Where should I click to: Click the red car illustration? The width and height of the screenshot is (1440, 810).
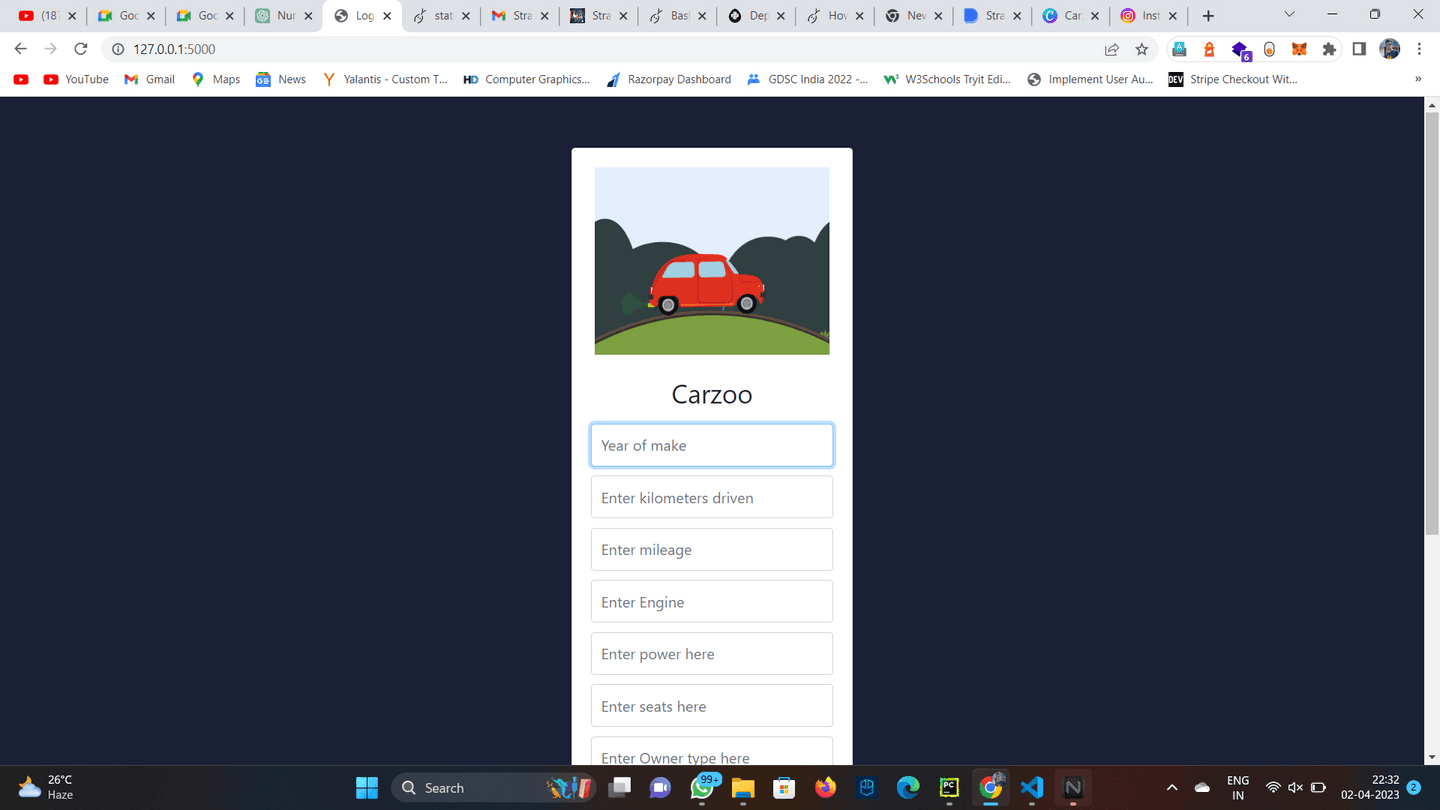706,283
